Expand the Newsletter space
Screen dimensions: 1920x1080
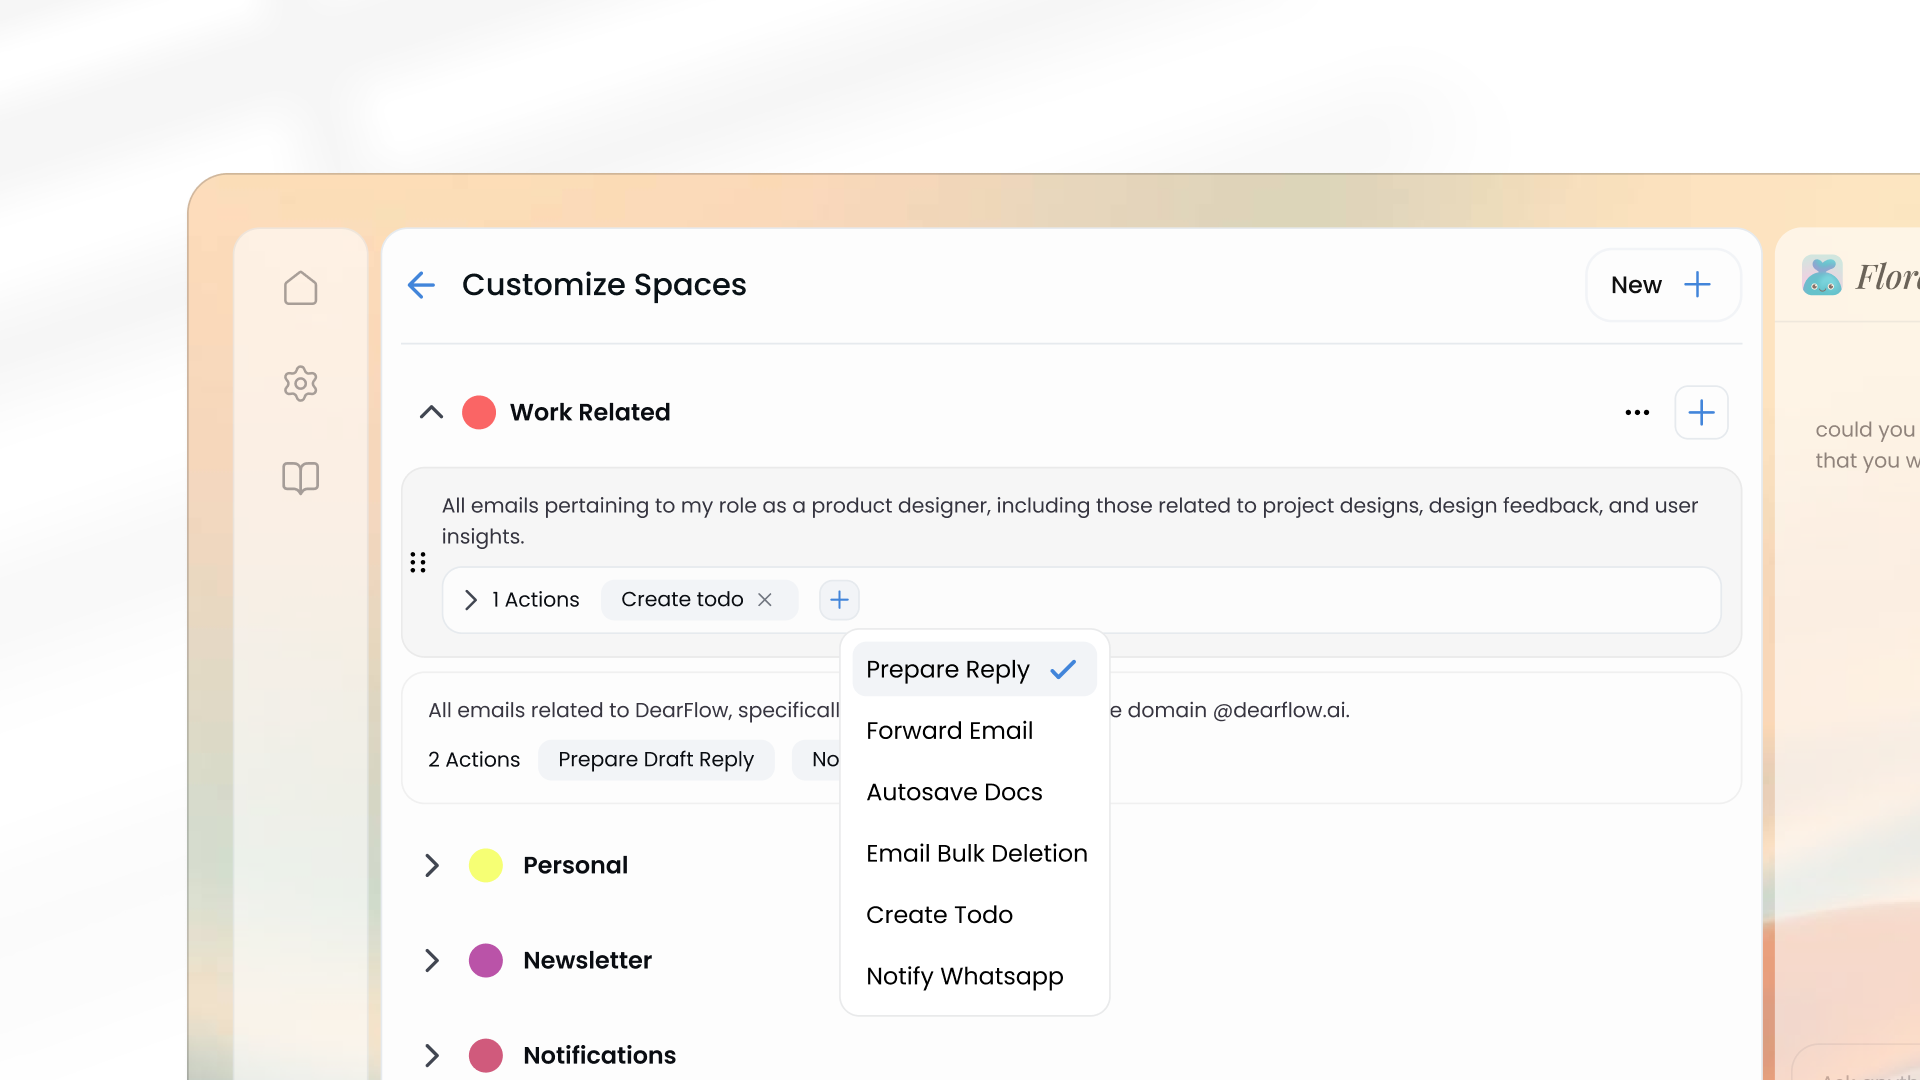[x=431, y=960]
